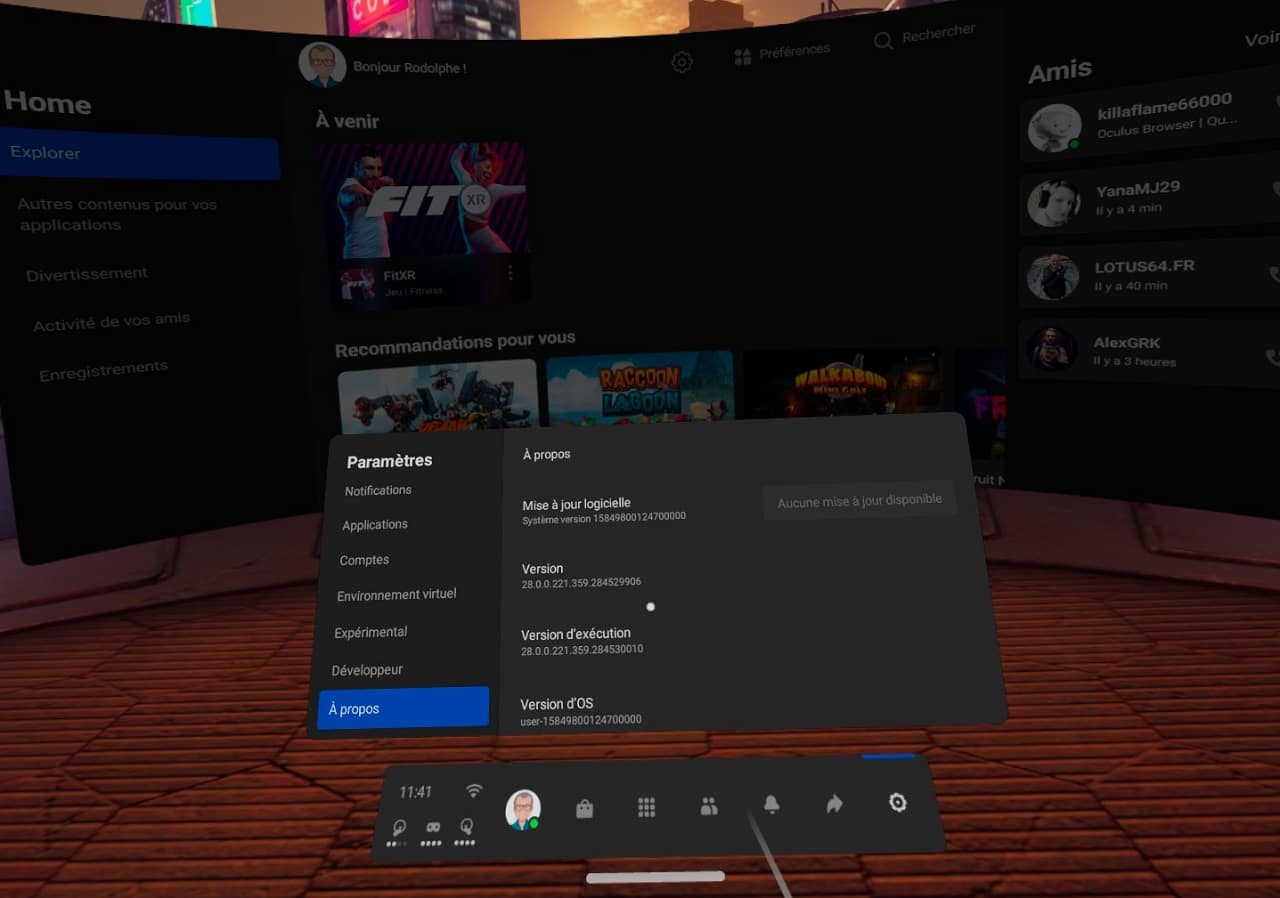
Task: Click the Mise à jour logicielle label
Action: click(x=577, y=504)
